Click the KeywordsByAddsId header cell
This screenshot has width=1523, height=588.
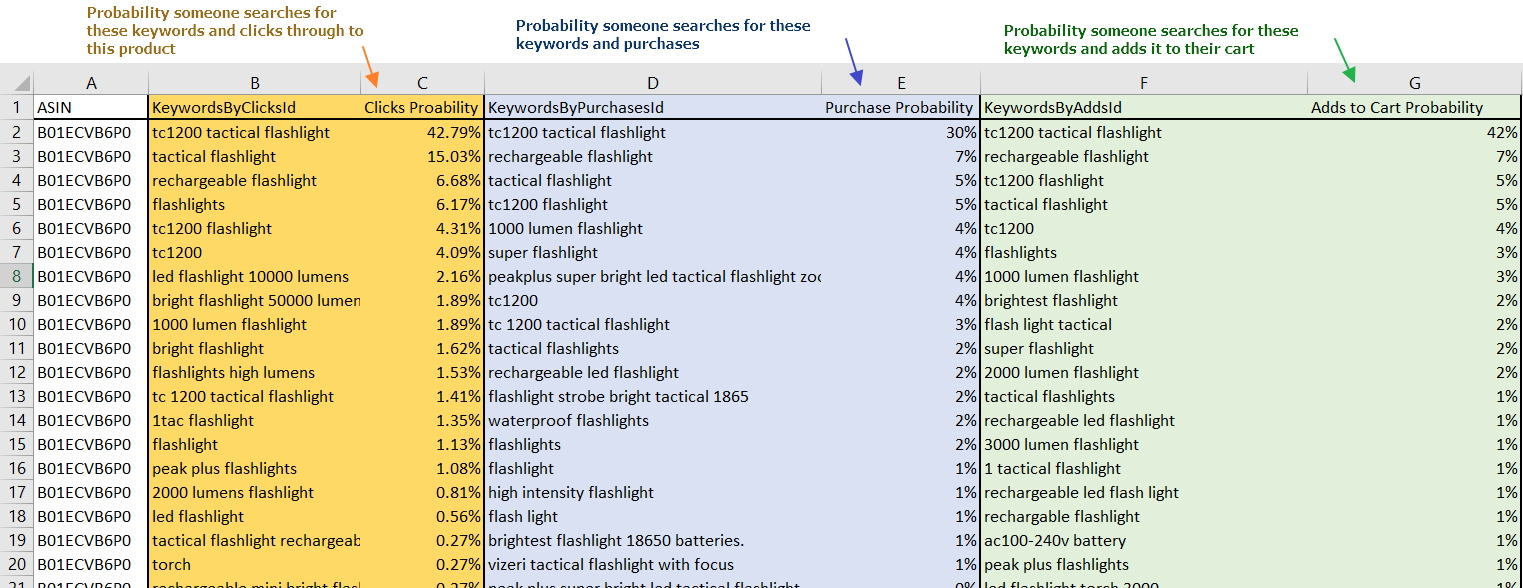[1144, 108]
